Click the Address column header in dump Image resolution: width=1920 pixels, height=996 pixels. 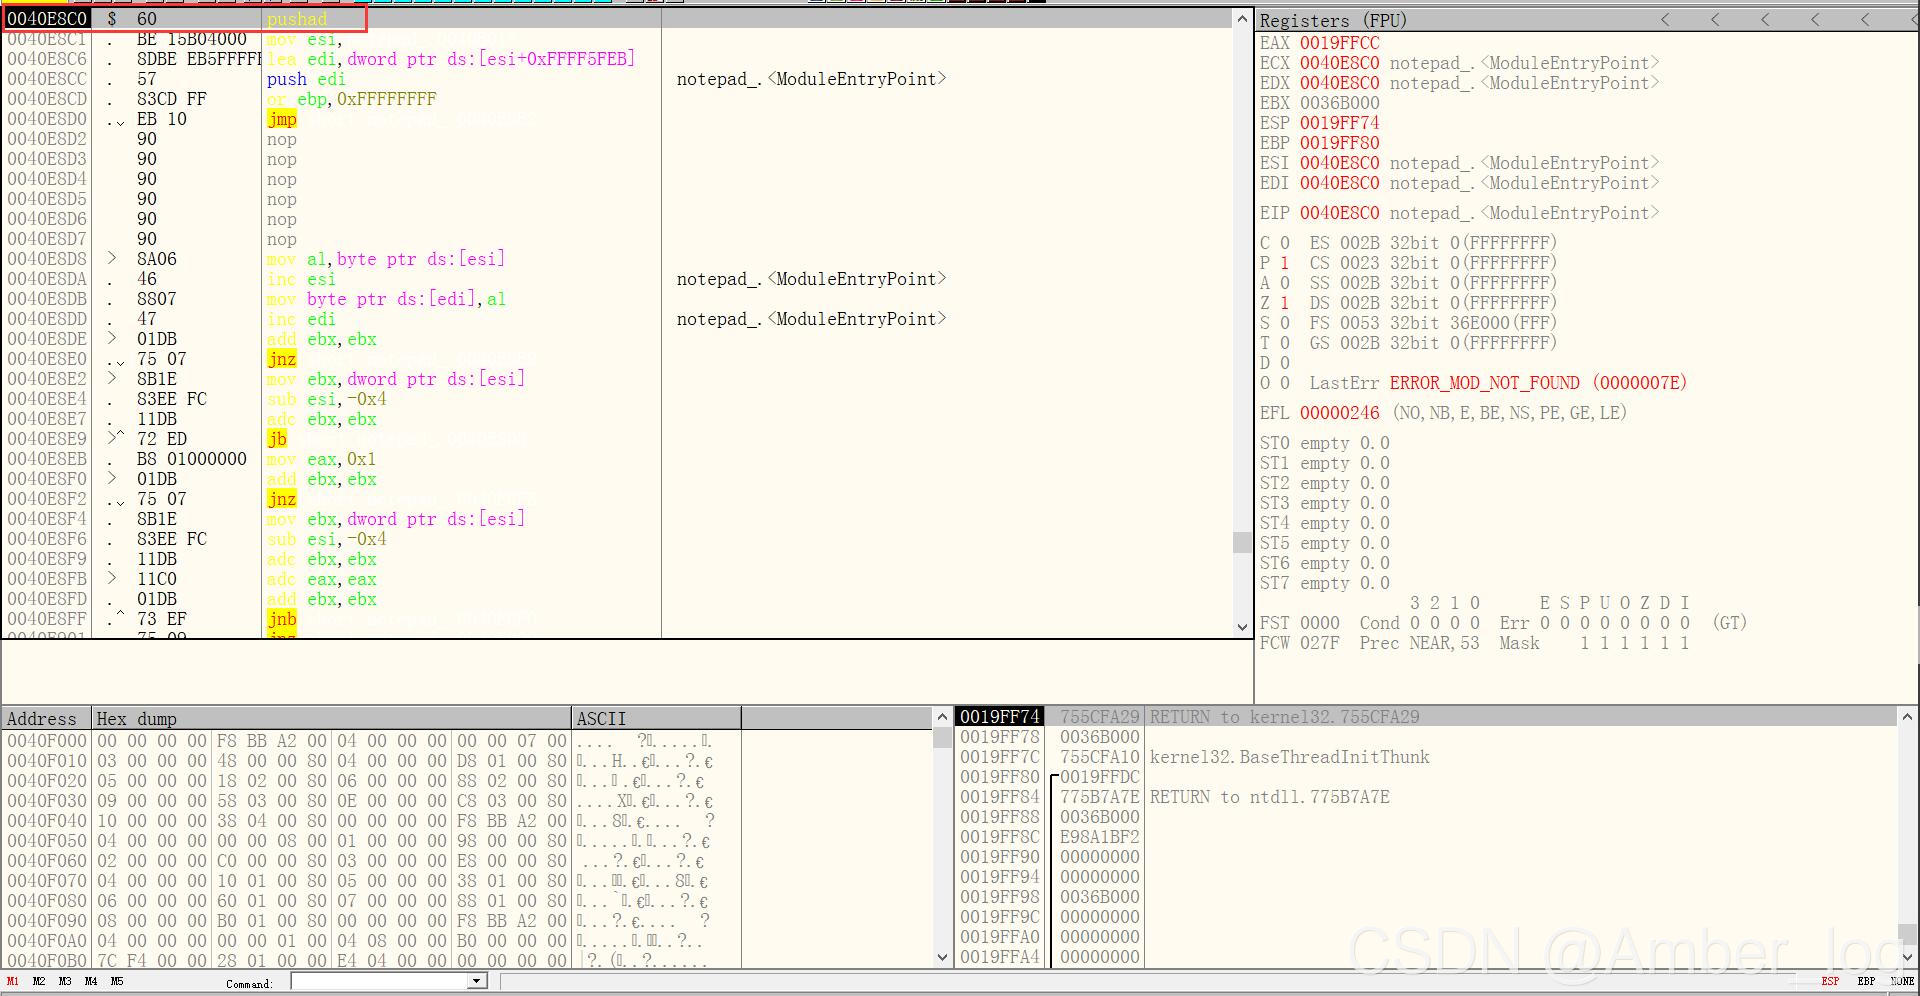click(46, 719)
